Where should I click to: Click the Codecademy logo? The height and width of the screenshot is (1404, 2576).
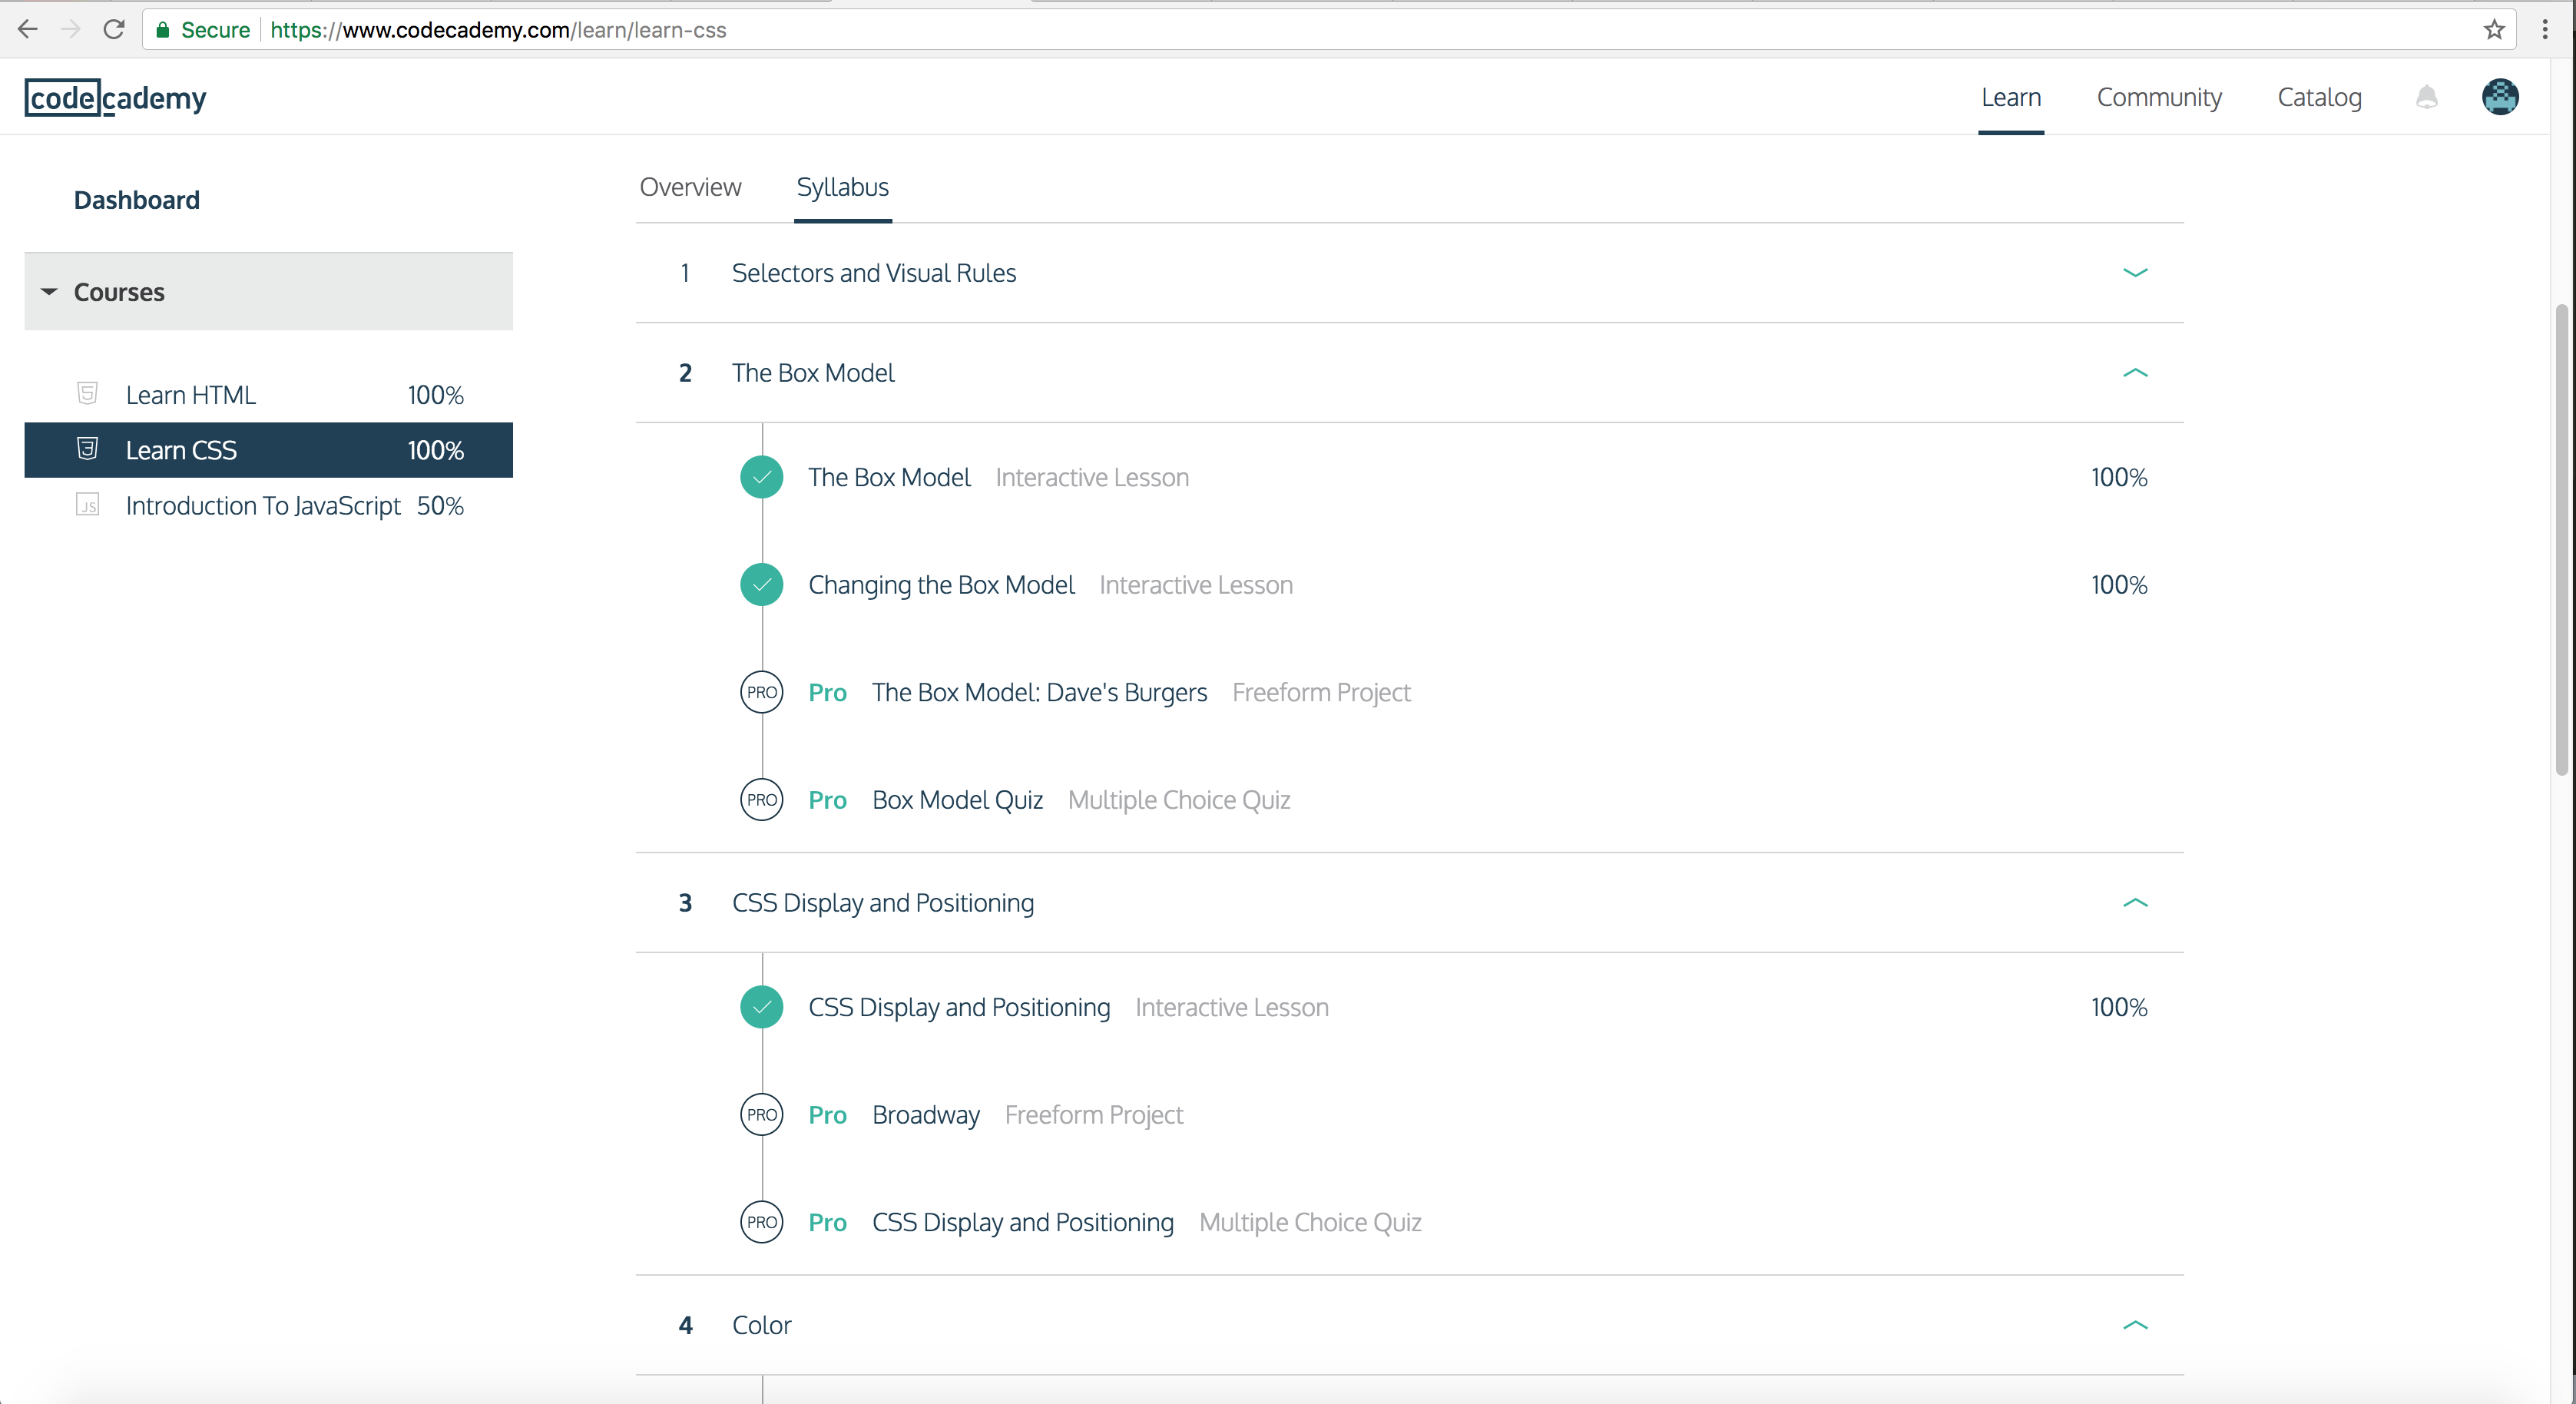[x=116, y=97]
